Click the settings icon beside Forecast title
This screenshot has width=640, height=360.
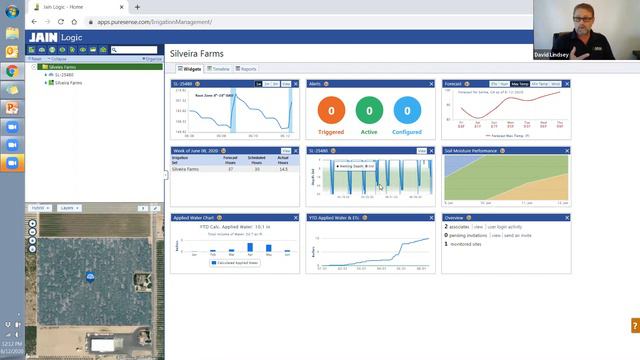tap(467, 84)
